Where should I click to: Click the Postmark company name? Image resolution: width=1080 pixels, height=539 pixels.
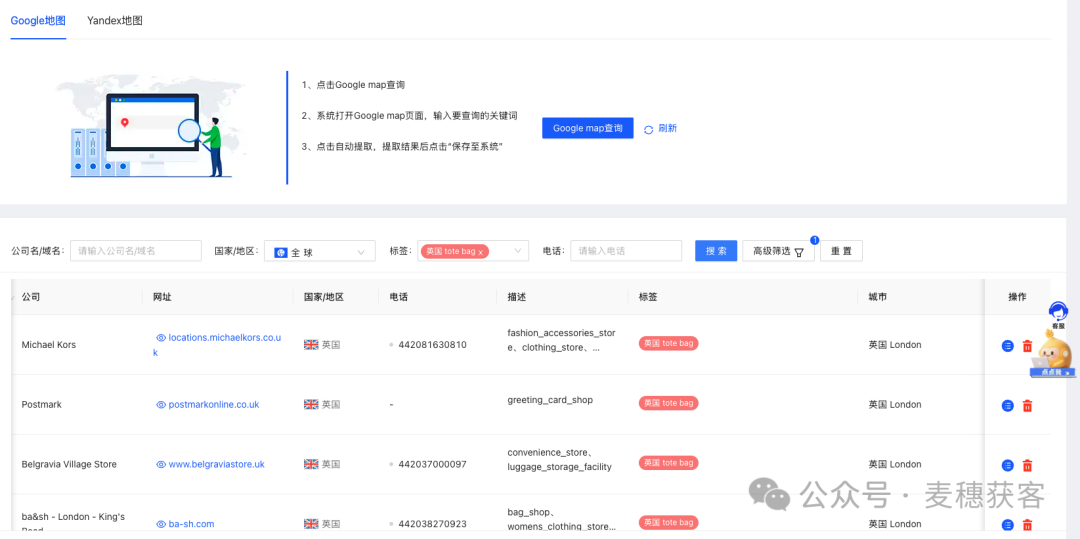(x=41, y=405)
